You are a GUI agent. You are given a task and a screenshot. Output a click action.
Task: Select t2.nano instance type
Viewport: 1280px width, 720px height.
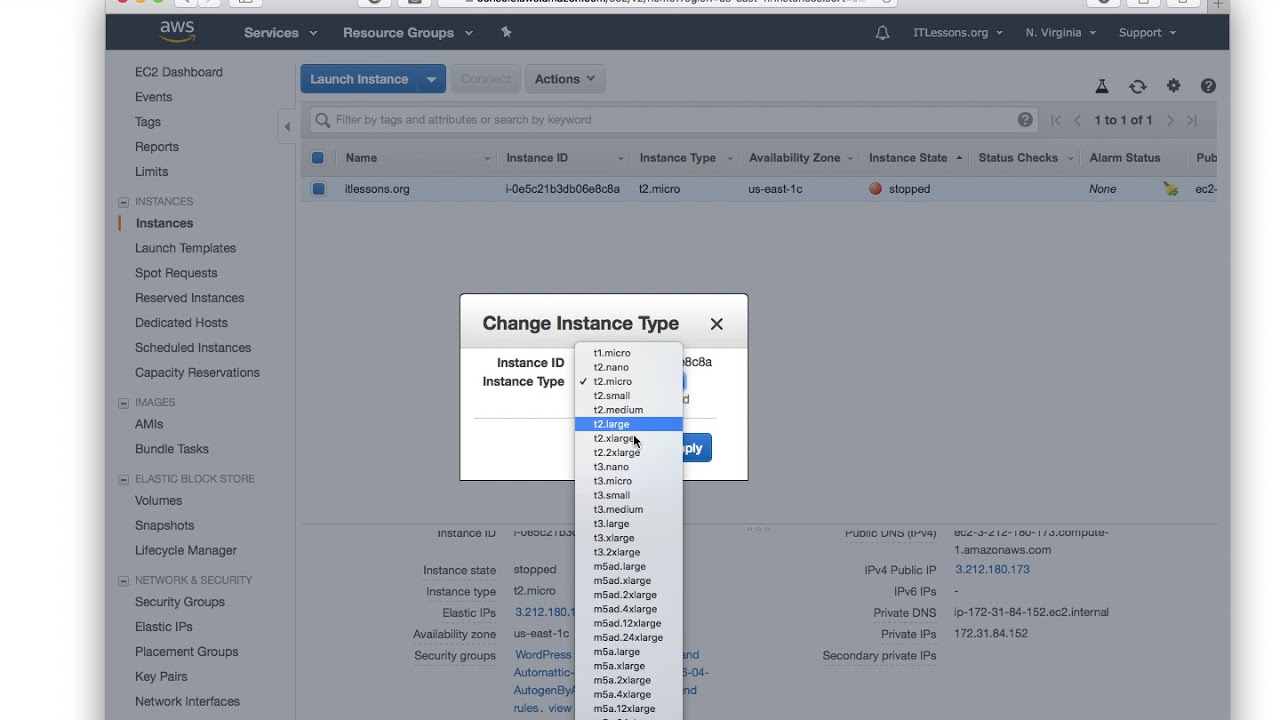point(628,367)
